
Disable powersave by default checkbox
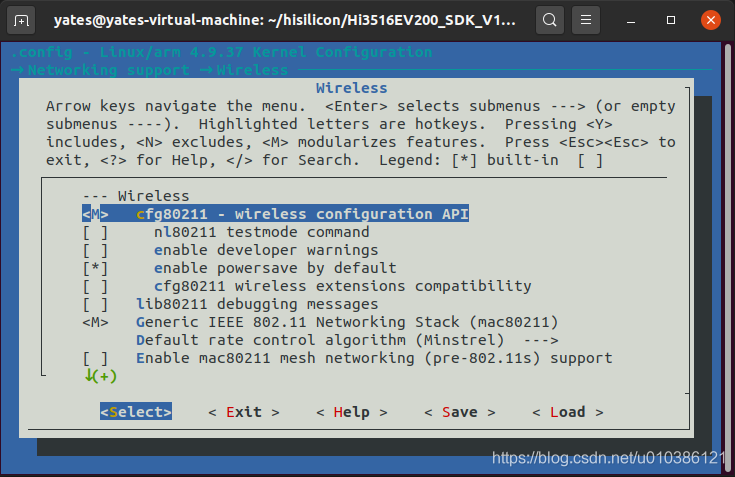click(95, 268)
